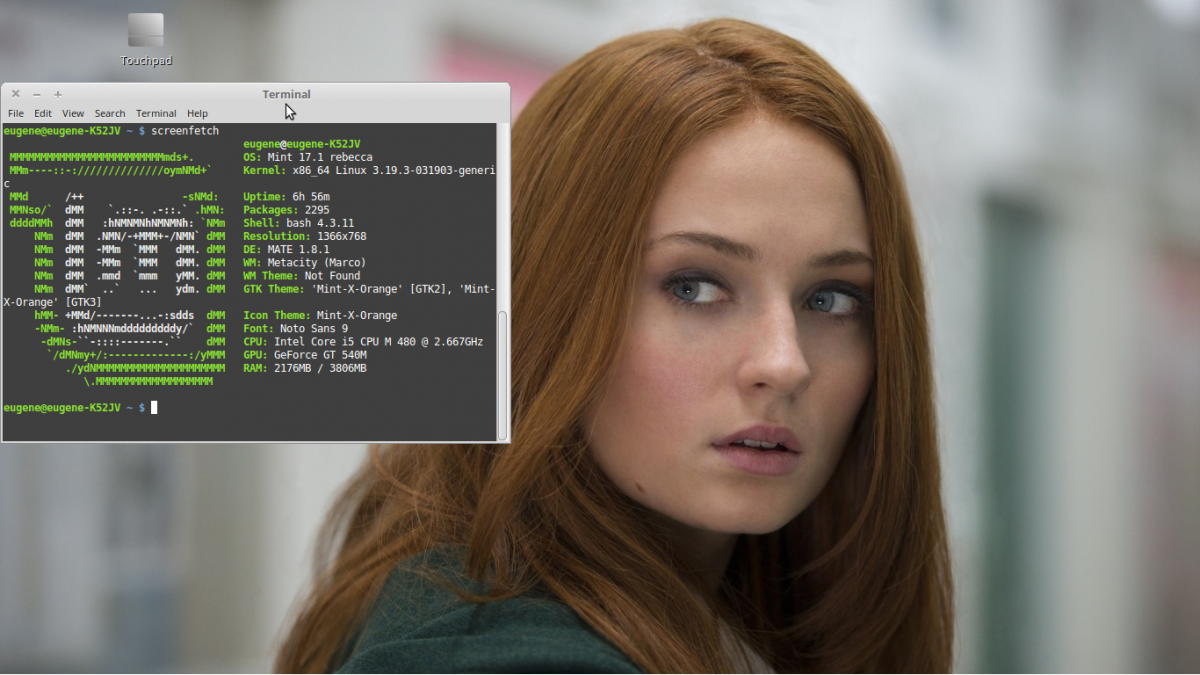The width and height of the screenshot is (1200, 675).
Task: Click the Terminal window title bar text
Action: tap(286, 94)
